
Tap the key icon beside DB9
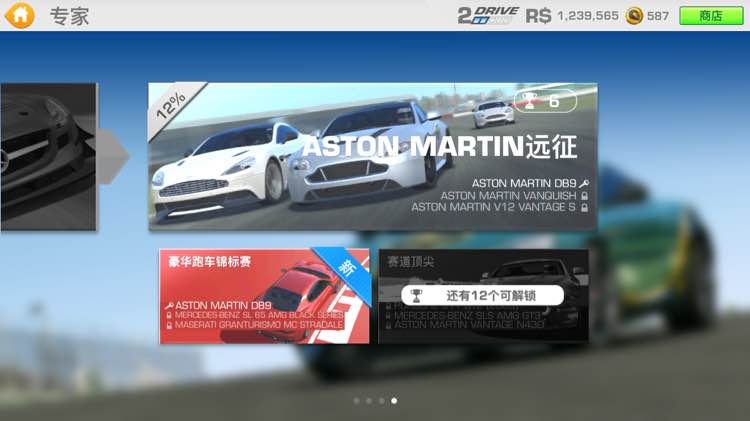(584, 183)
